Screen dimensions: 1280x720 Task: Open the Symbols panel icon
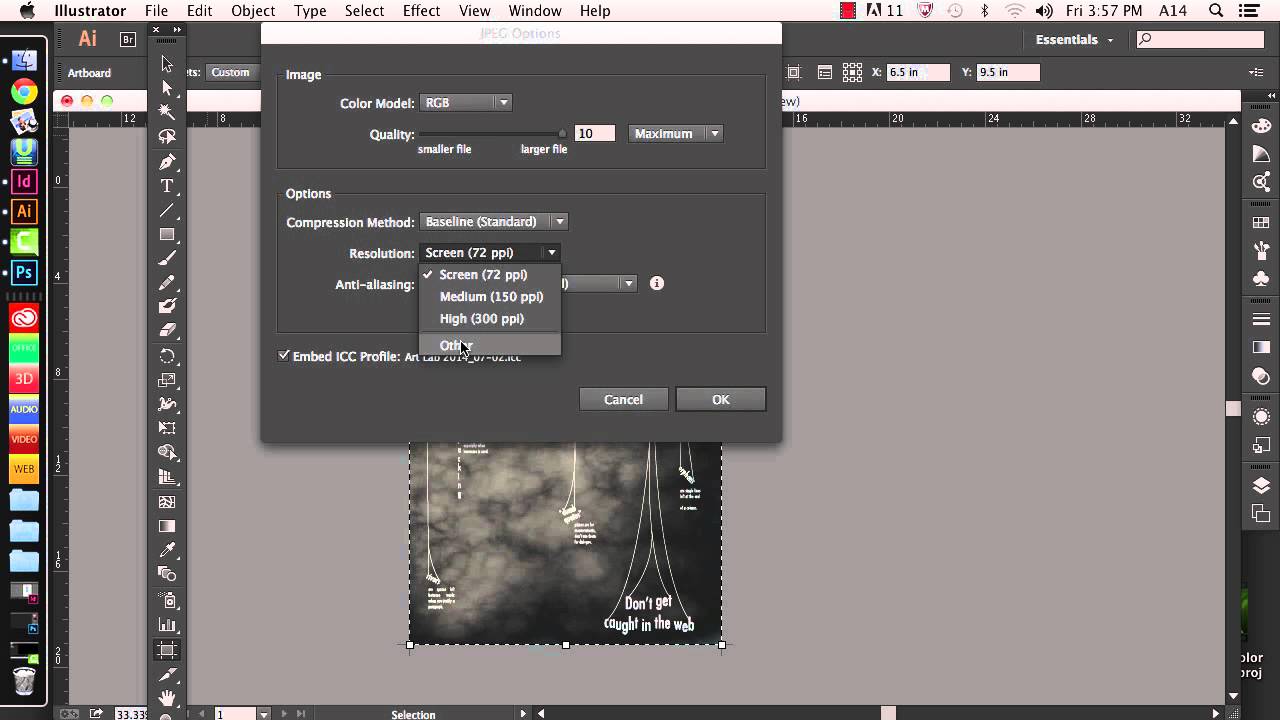[1261, 279]
